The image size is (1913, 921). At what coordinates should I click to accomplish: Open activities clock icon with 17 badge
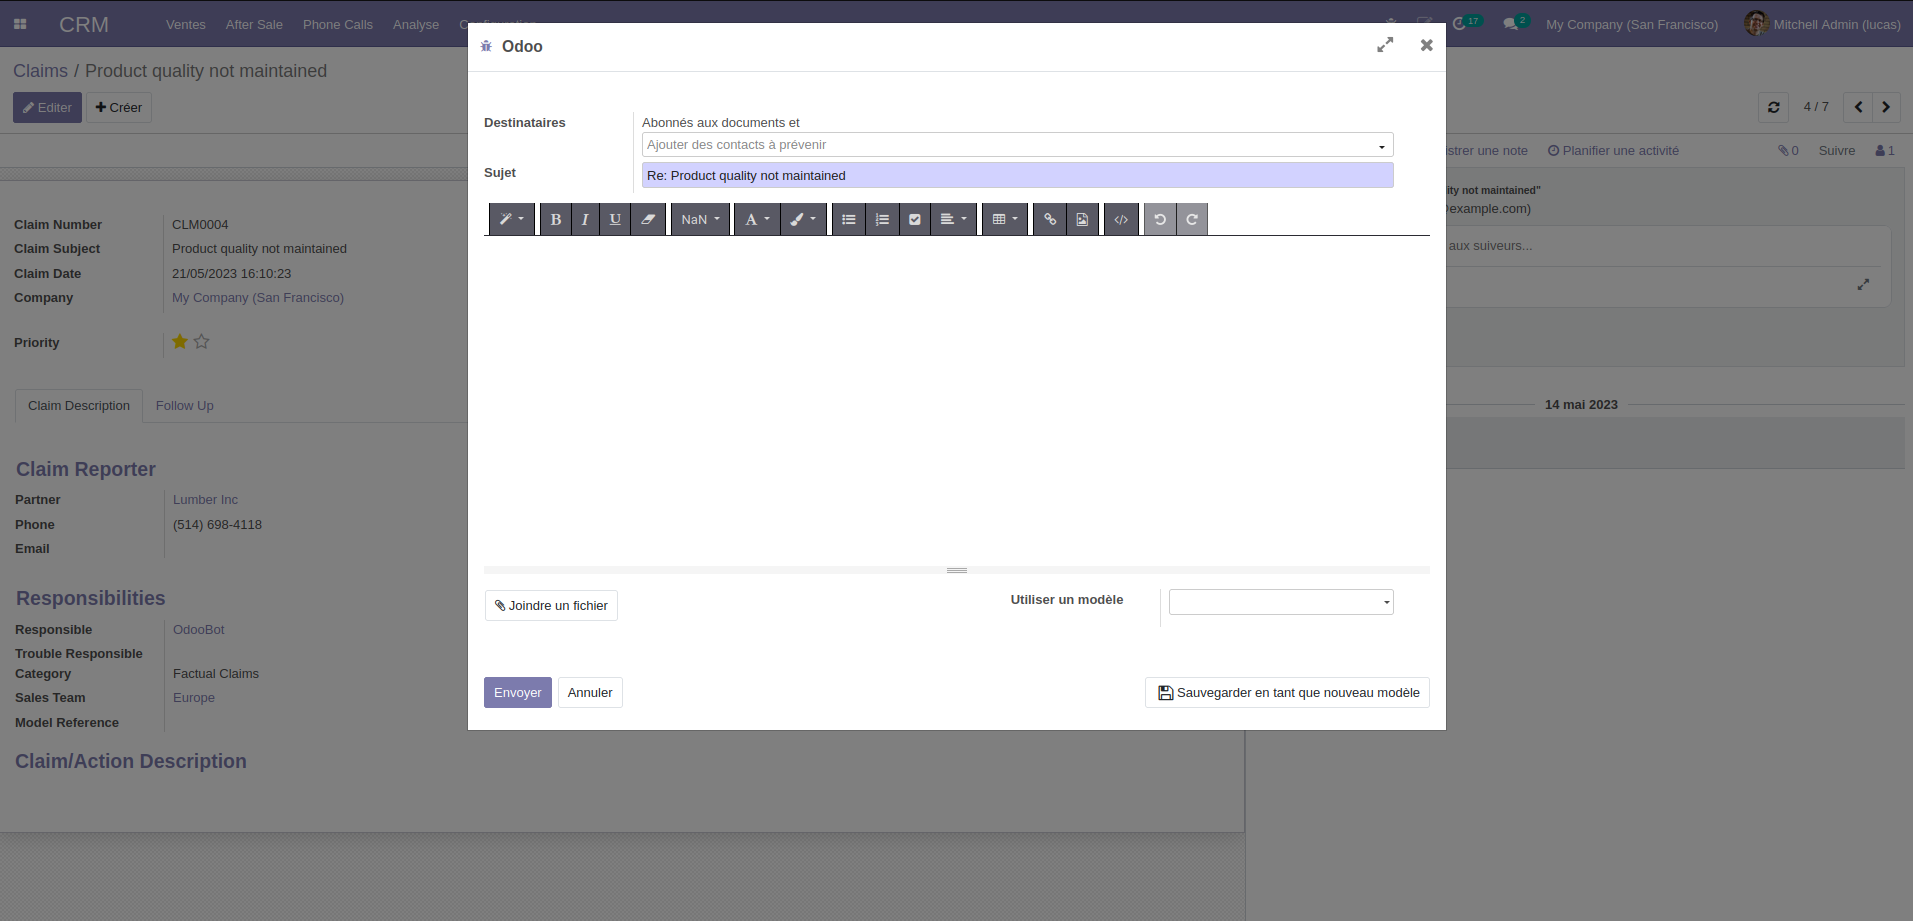[x=1466, y=23]
